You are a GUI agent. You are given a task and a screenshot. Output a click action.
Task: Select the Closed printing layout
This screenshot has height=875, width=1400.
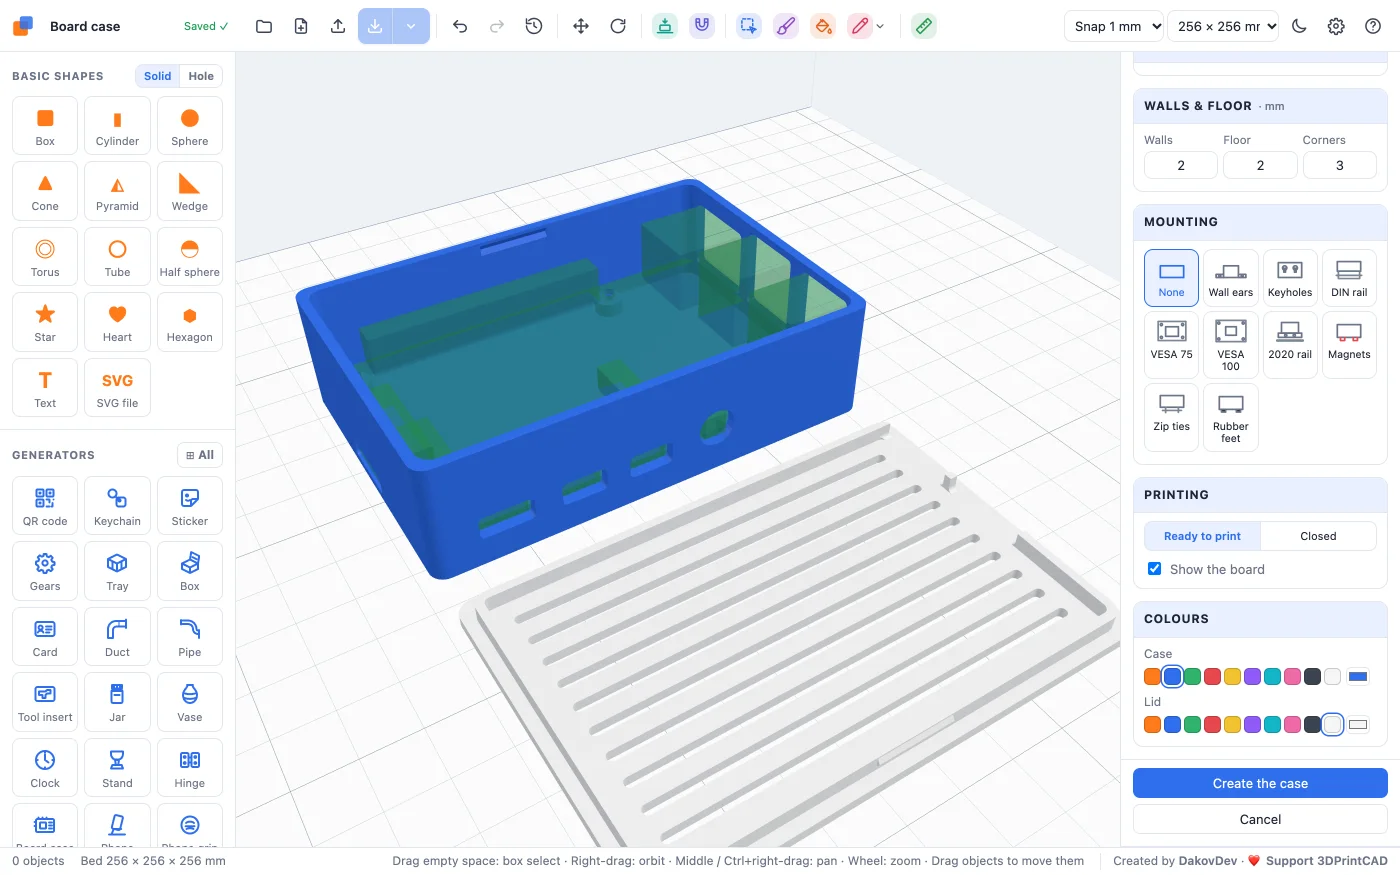(x=1318, y=536)
